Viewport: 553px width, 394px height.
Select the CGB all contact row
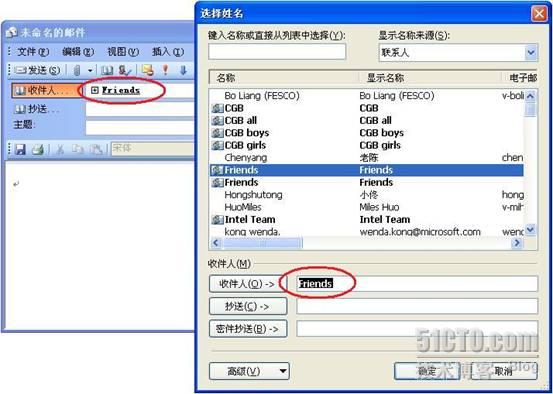pos(367,121)
